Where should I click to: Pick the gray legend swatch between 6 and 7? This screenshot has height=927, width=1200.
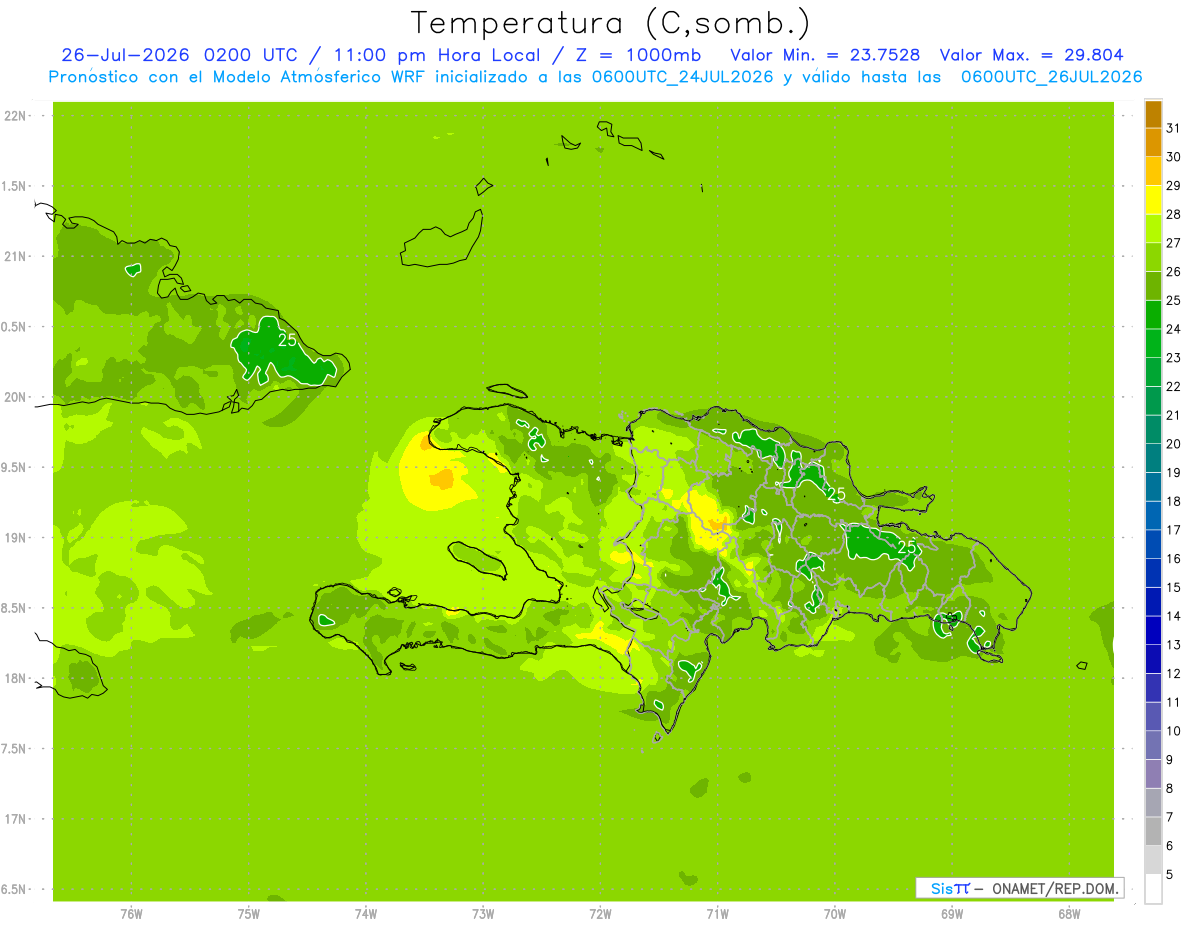[1153, 831]
